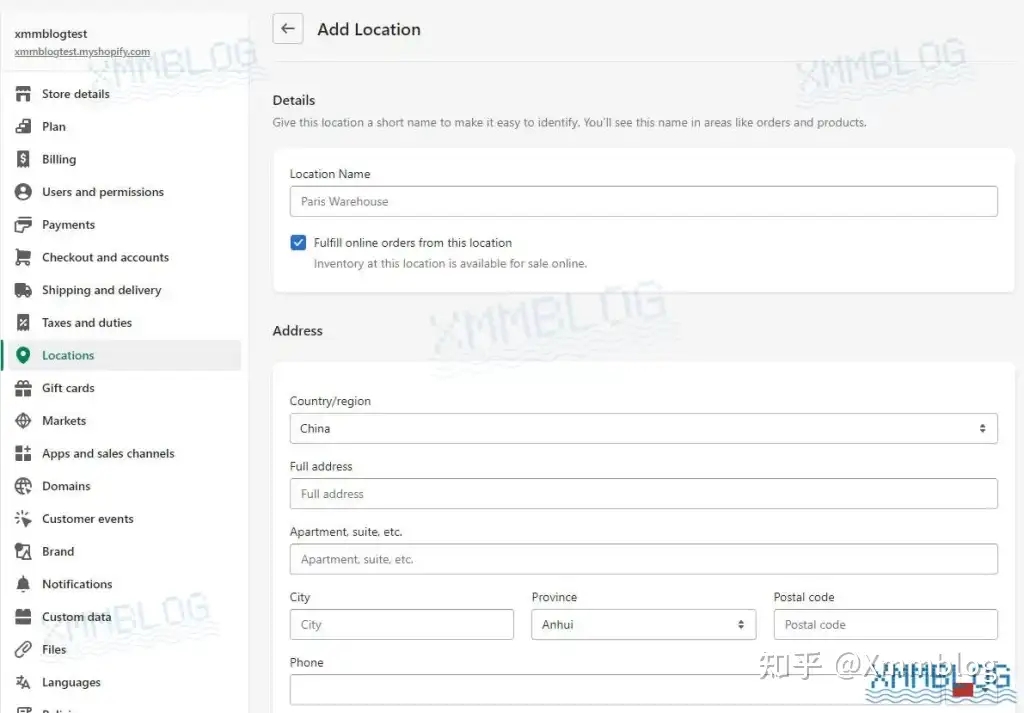
Task: Focus the Location Name input field
Action: [x=643, y=201]
